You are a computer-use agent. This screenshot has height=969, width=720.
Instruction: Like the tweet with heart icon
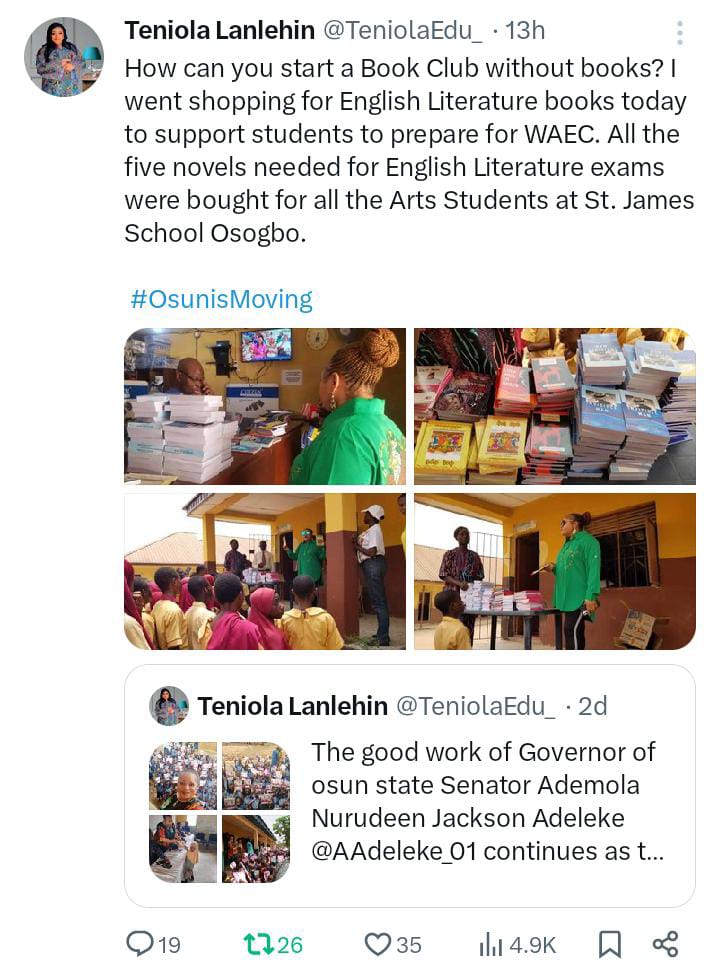(377, 944)
